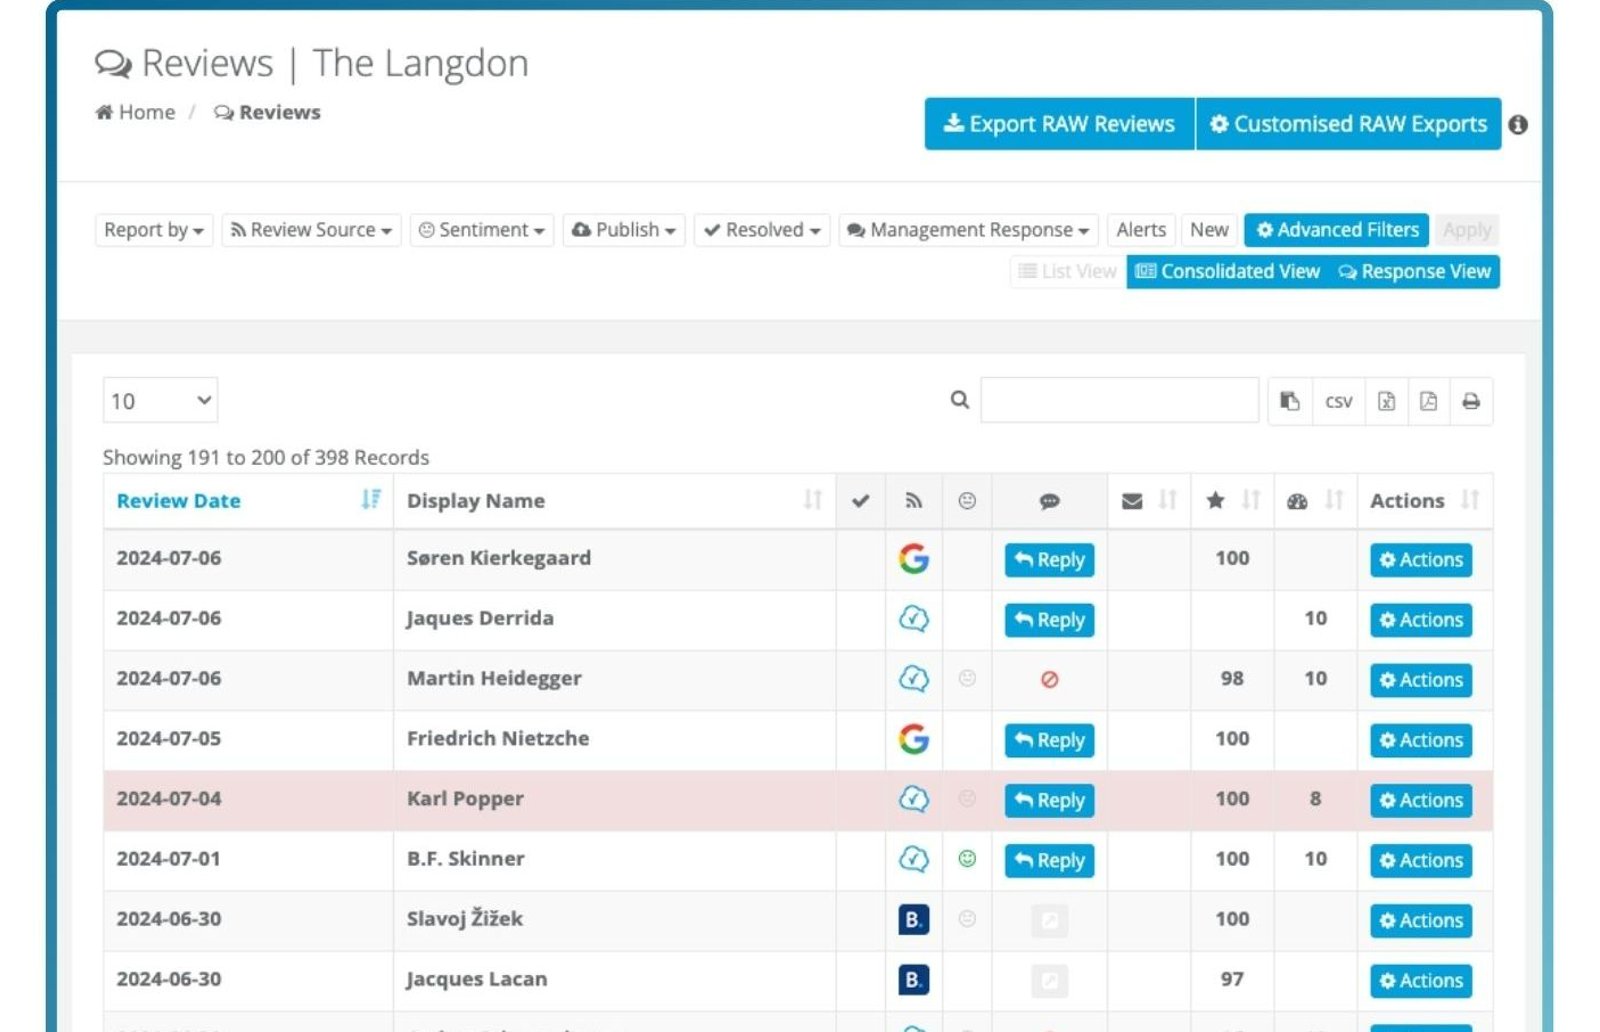Viewport: 1600px width, 1032px height.
Task: Toggle the New filter
Action: (x=1209, y=230)
